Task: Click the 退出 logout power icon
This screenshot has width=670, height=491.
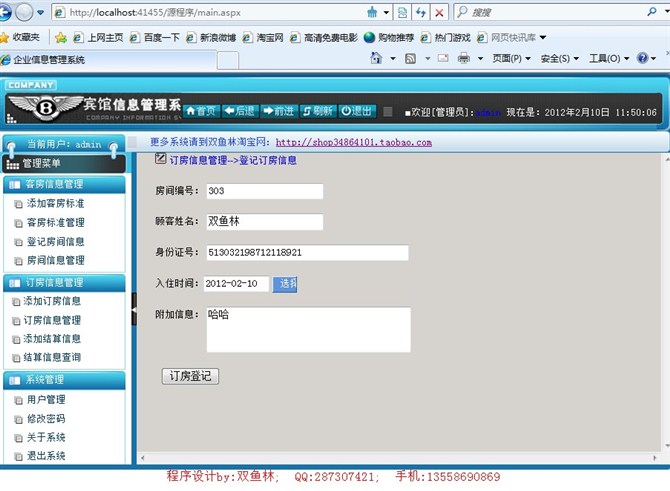Action: click(x=357, y=111)
